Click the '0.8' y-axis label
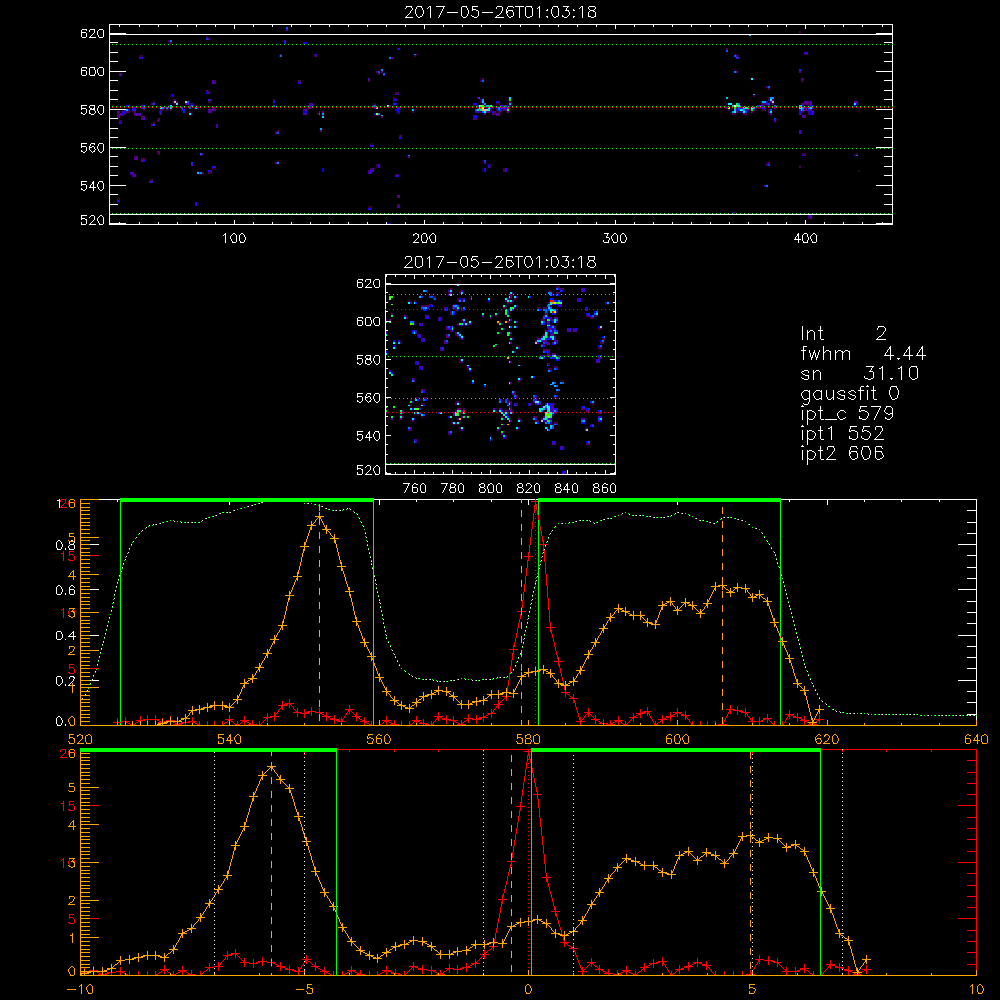1000x1000 pixels. click(65, 545)
